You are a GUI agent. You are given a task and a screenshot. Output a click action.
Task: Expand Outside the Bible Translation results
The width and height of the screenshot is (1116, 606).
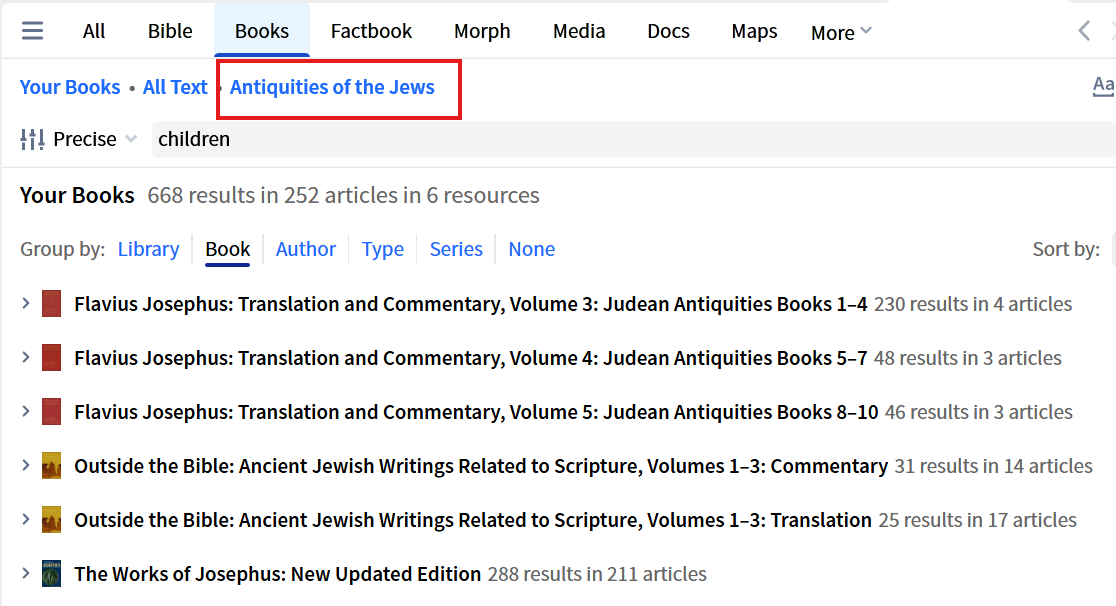26,520
